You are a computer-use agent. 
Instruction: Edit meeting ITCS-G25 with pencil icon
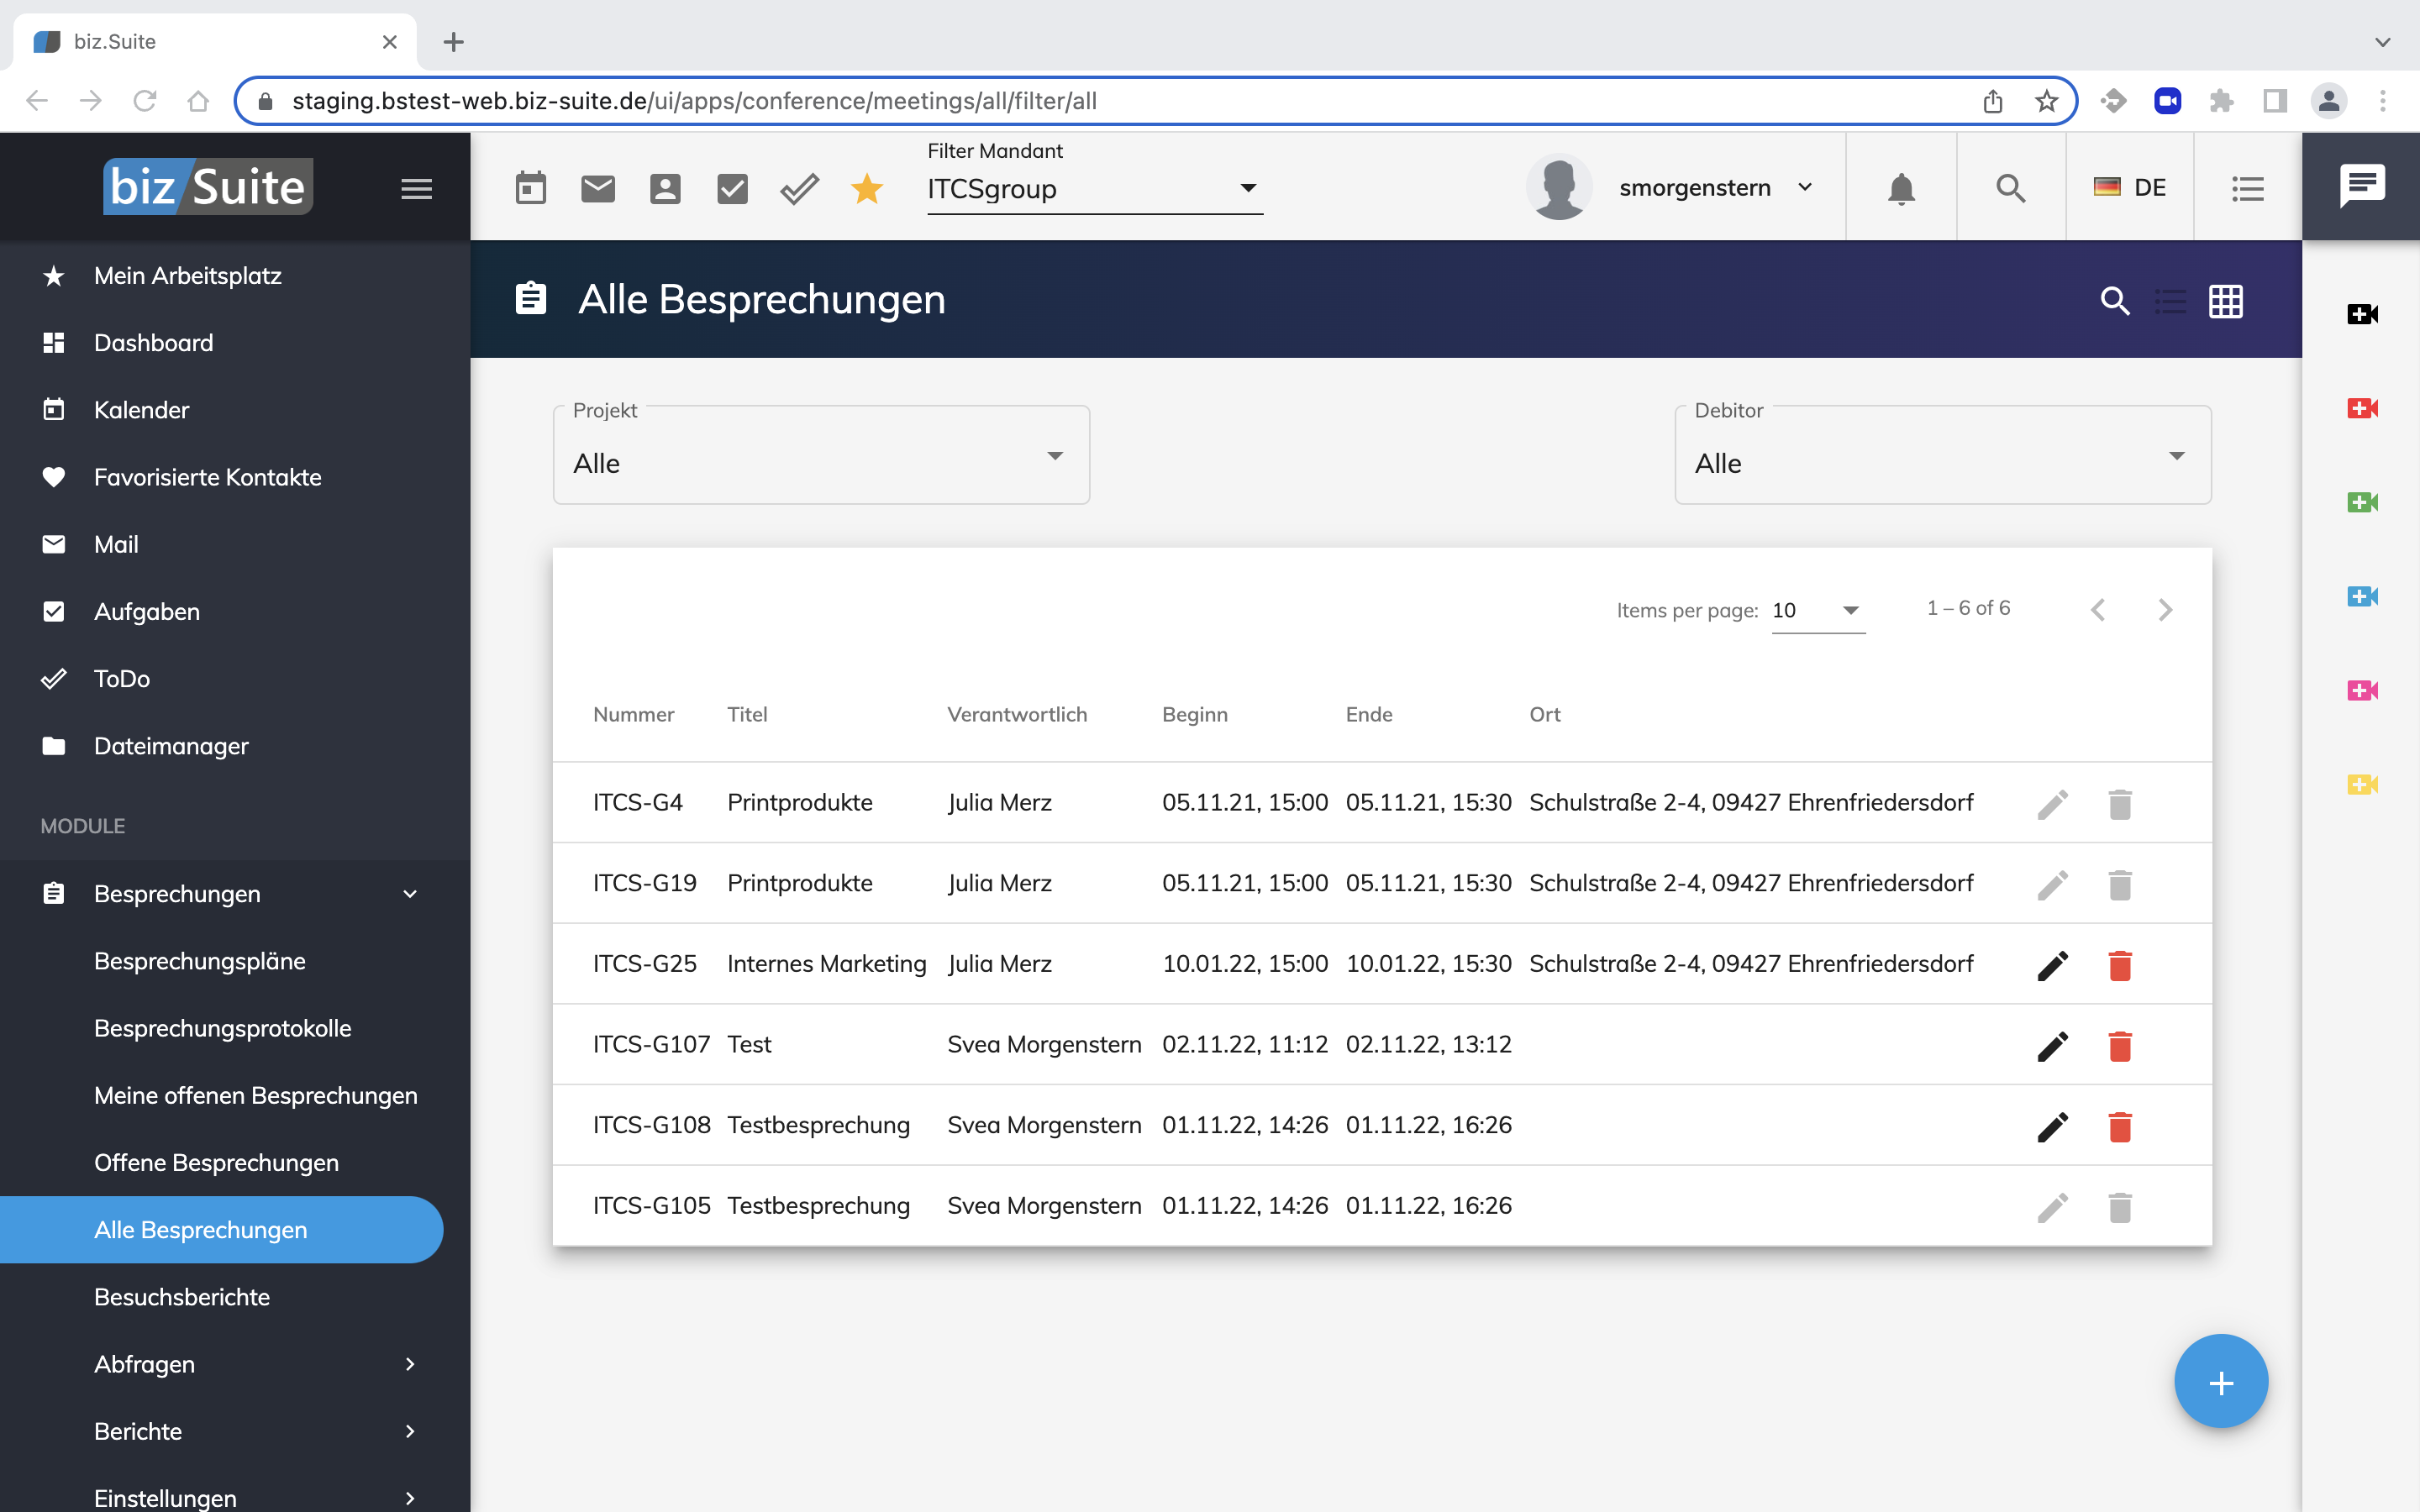(x=2053, y=965)
